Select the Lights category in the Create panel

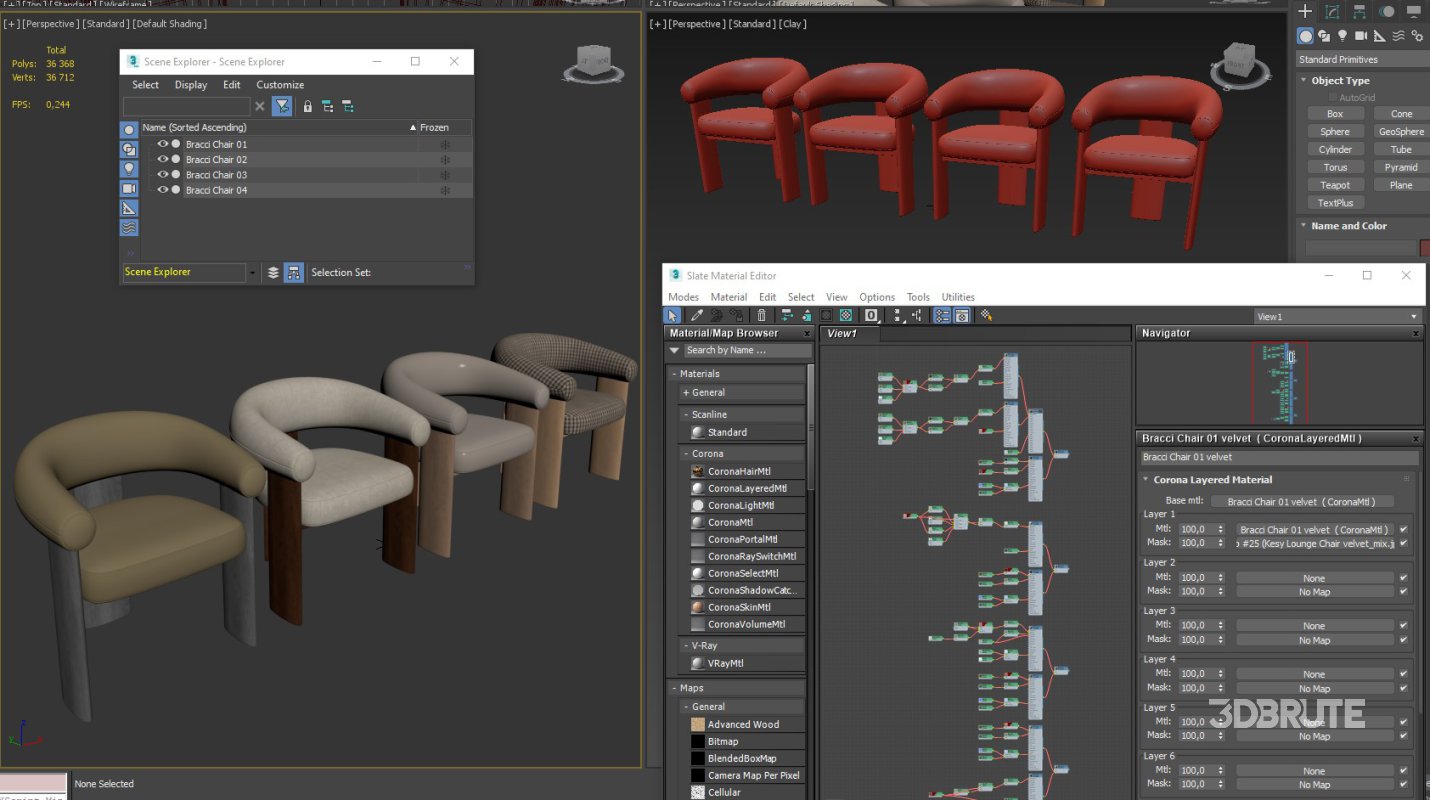[1342, 36]
